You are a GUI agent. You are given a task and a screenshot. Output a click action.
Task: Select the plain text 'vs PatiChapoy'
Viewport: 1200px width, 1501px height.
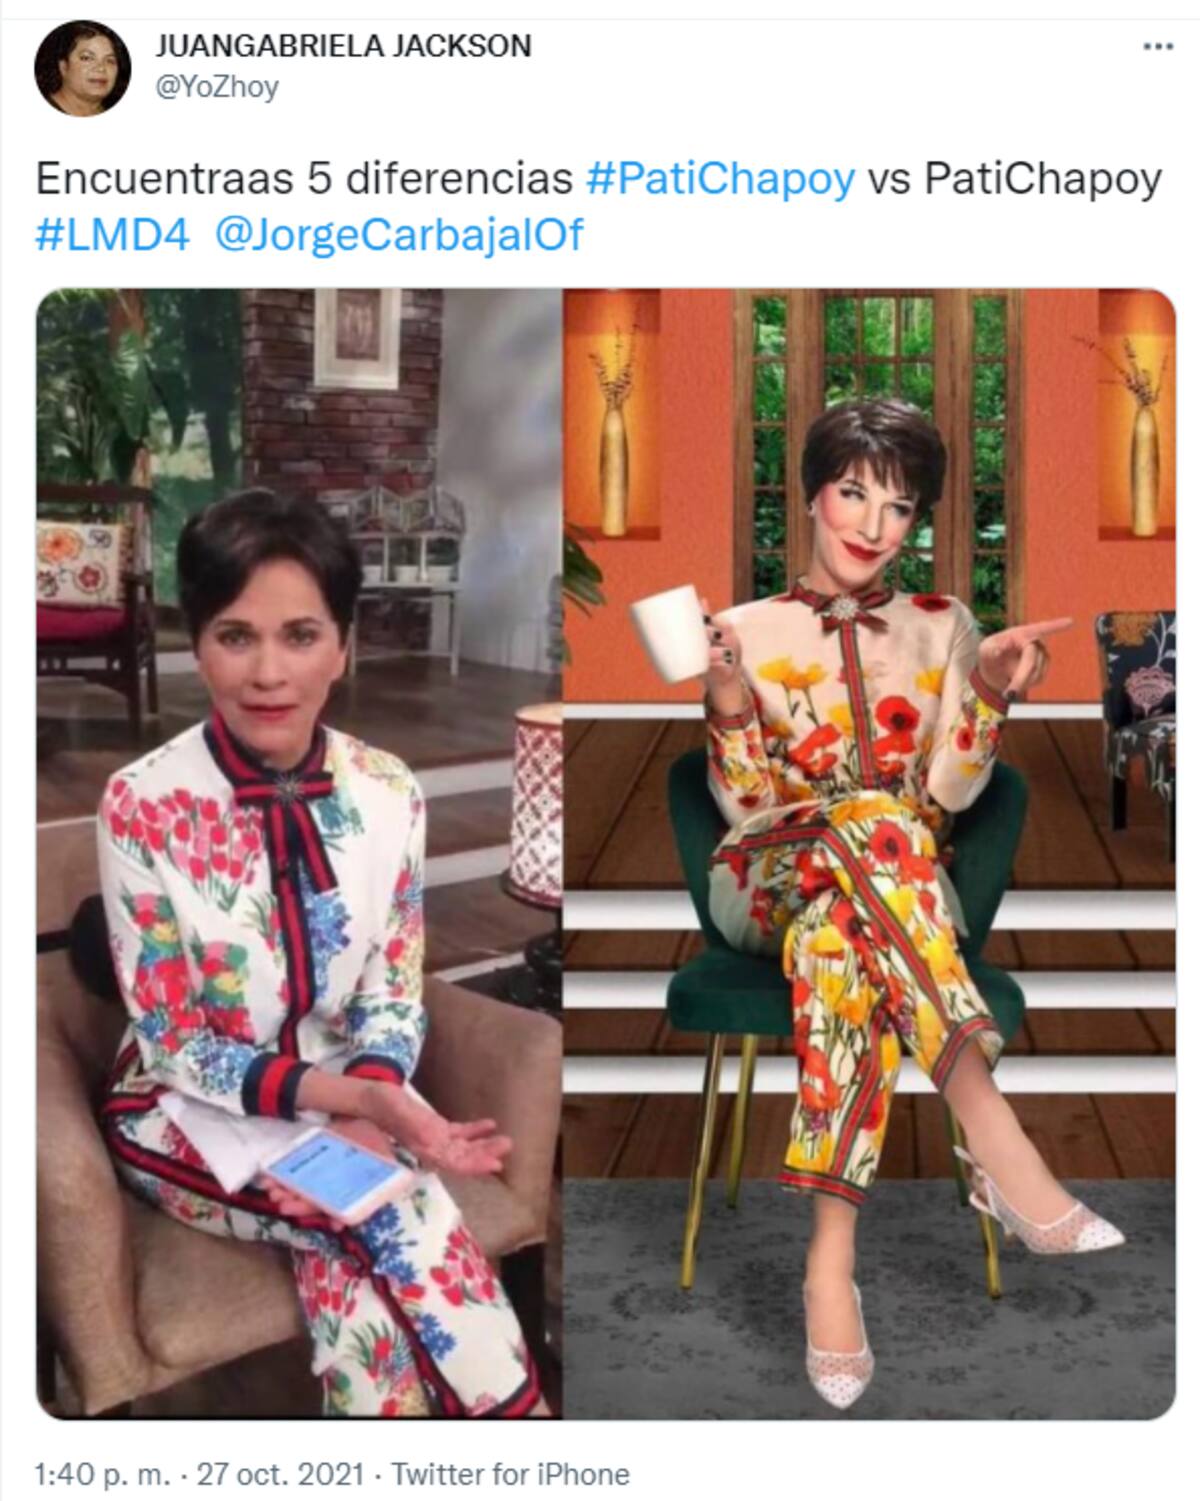point(1014,179)
